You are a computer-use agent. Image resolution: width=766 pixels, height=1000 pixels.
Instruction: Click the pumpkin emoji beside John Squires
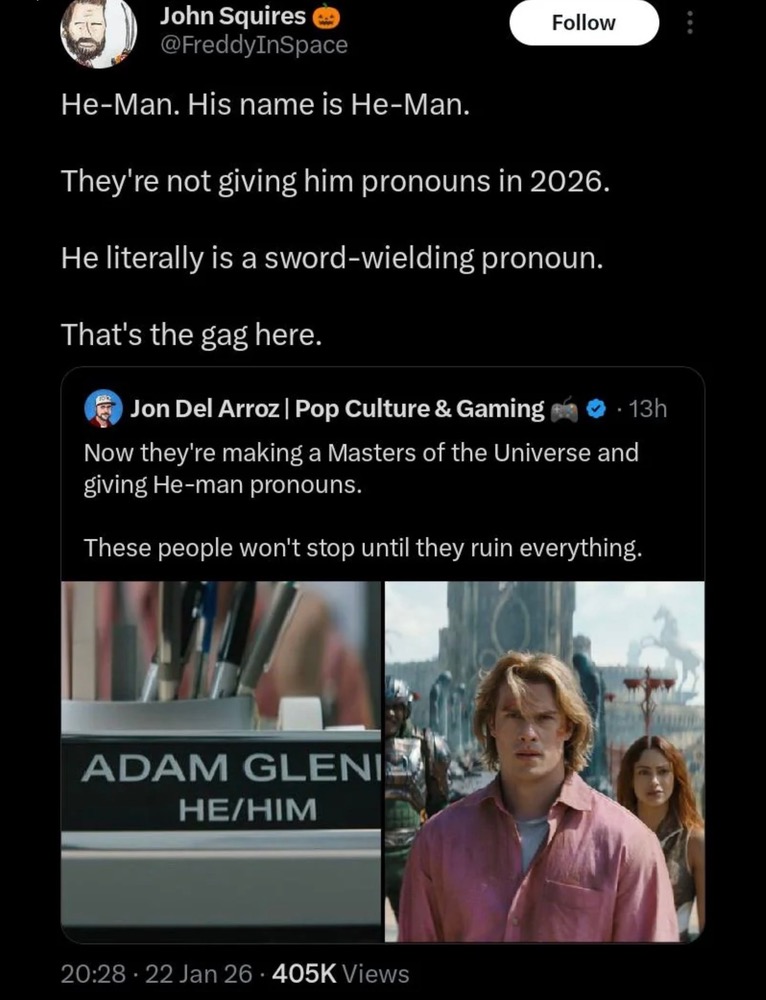326,17
